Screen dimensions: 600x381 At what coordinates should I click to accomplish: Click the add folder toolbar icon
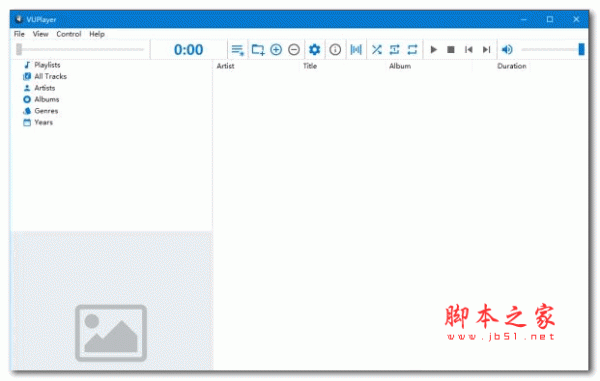coord(258,50)
